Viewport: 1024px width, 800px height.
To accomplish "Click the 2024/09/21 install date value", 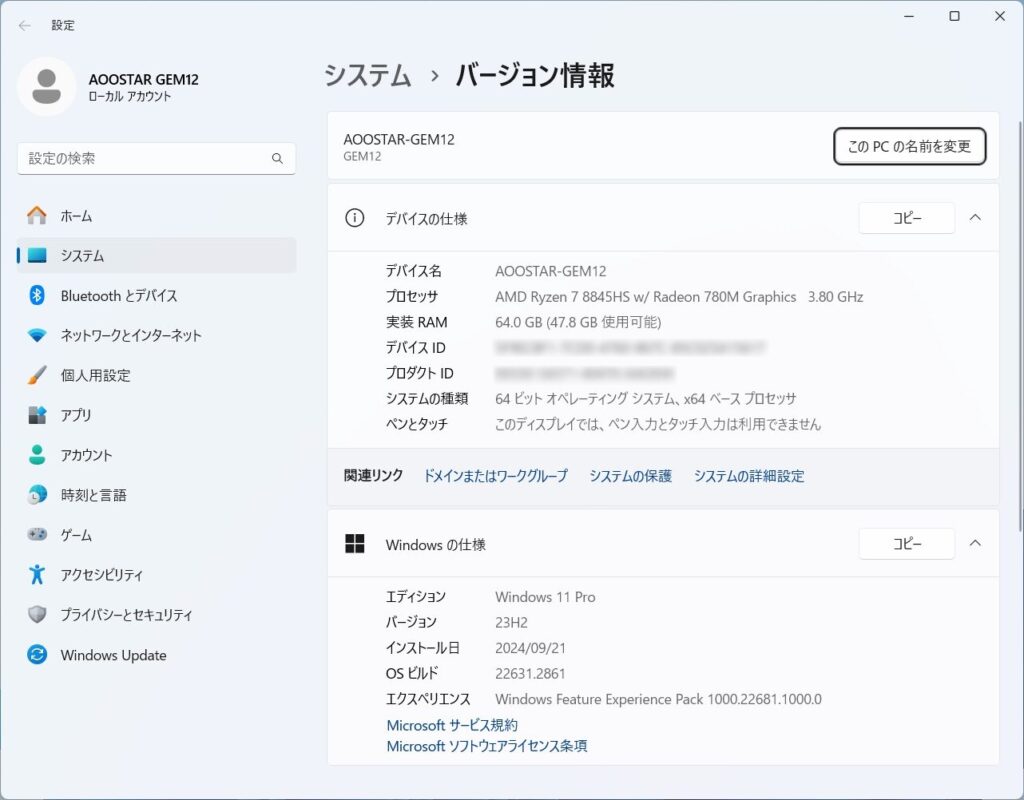I will (530, 648).
